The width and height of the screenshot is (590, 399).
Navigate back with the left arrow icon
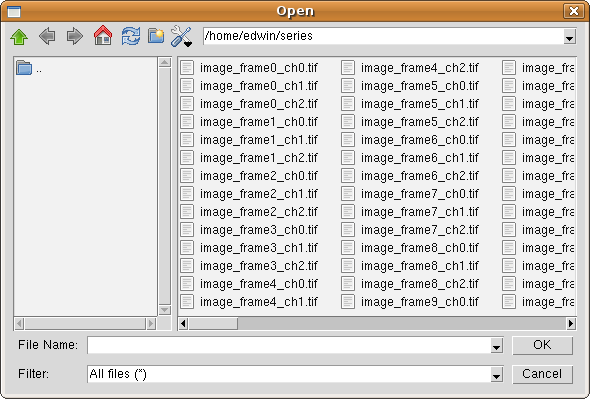pyautogui.click(x=47, y=37)
